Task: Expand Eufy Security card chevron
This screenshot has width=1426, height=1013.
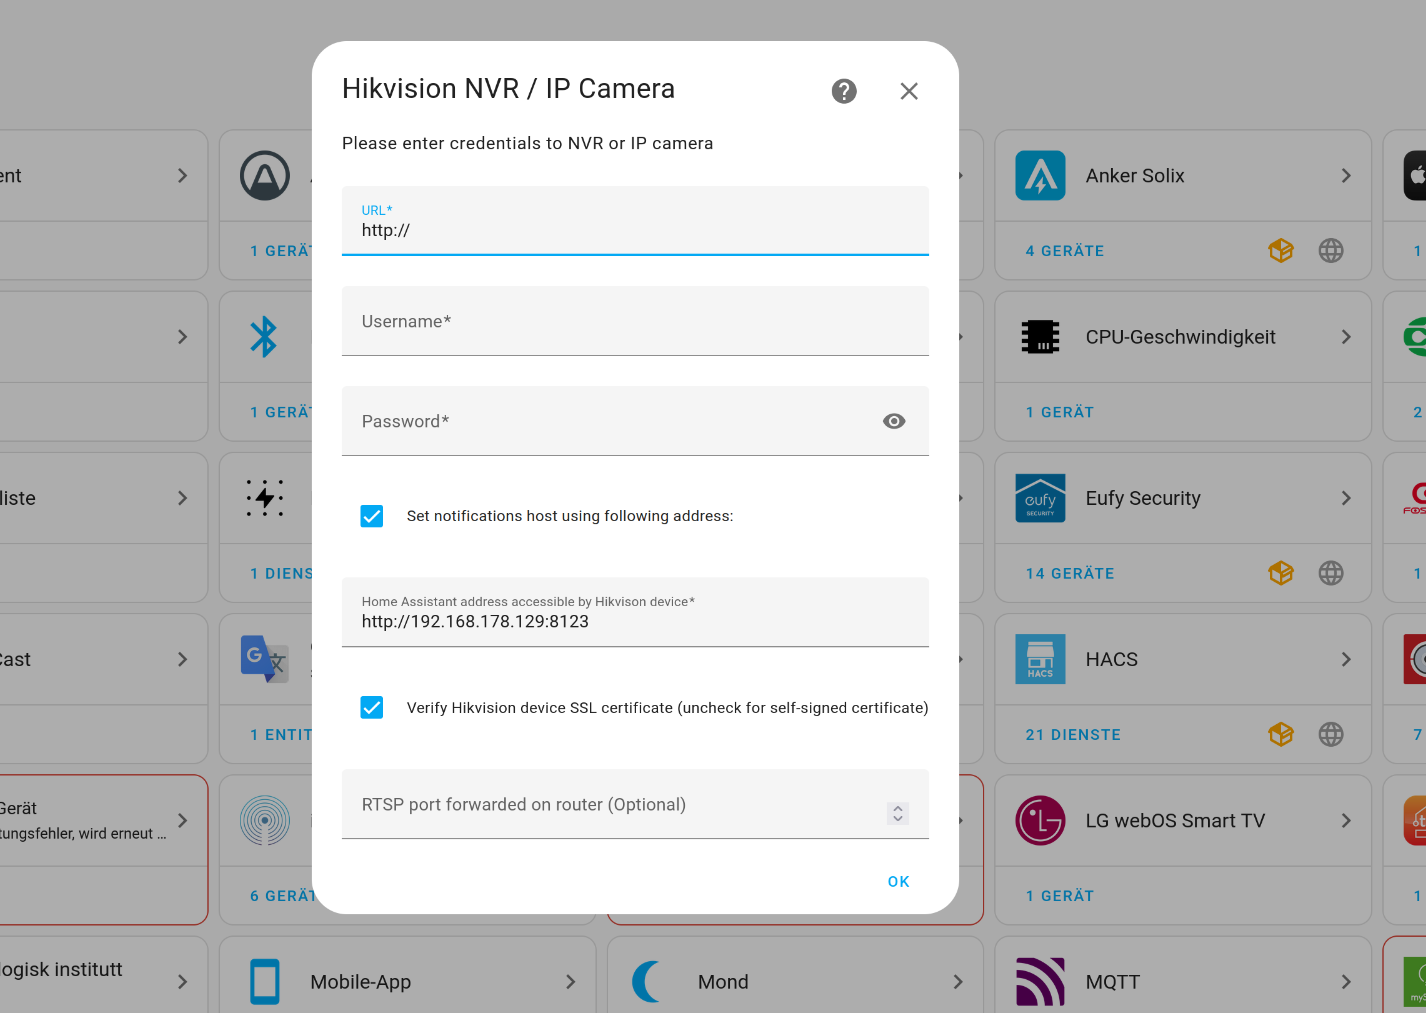Action: click(1346, 498)
